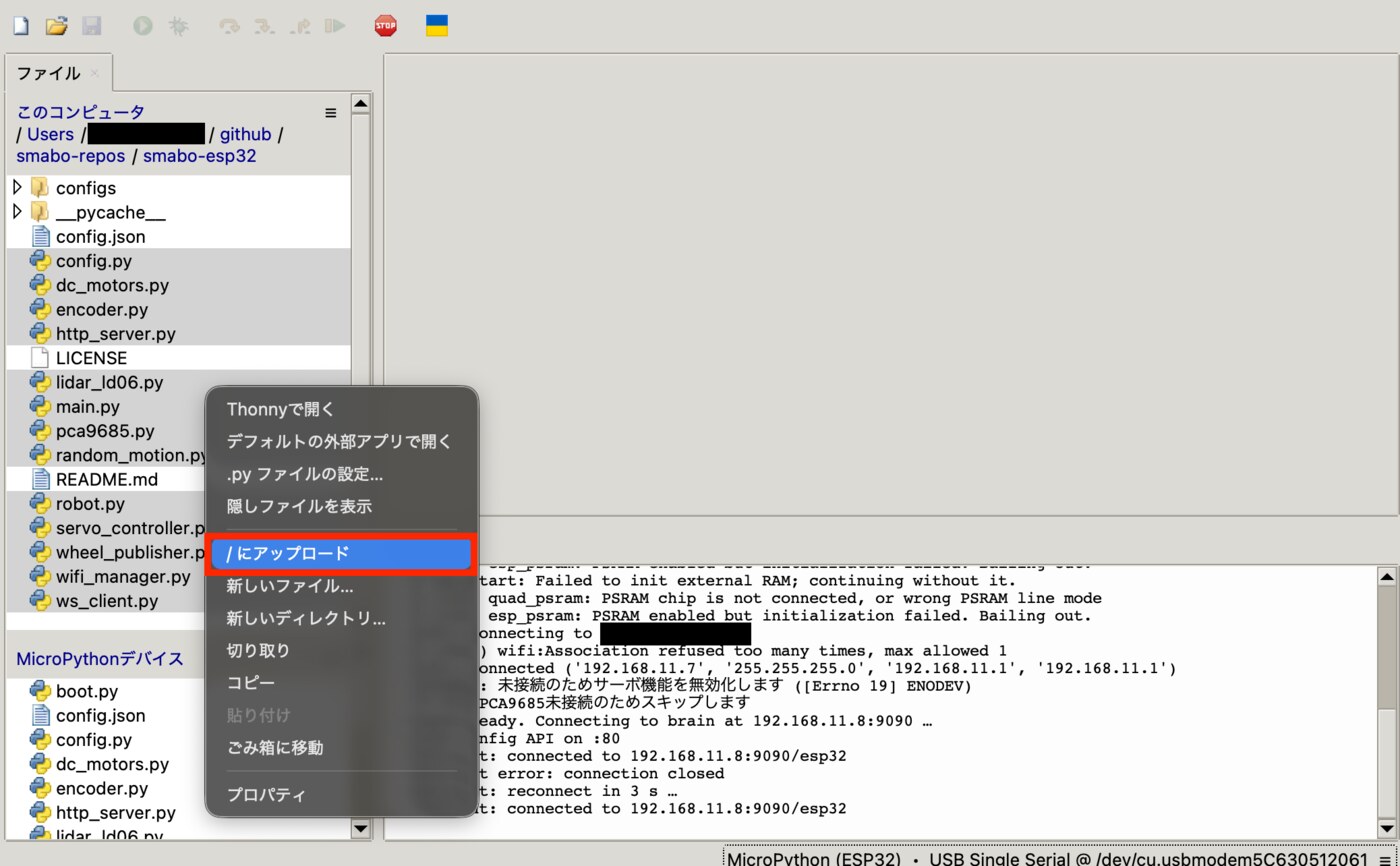Screen dimensions: 1400x866
Task: Click the open file folder icon
Action: pyautogui.click(x=56, y=26)
